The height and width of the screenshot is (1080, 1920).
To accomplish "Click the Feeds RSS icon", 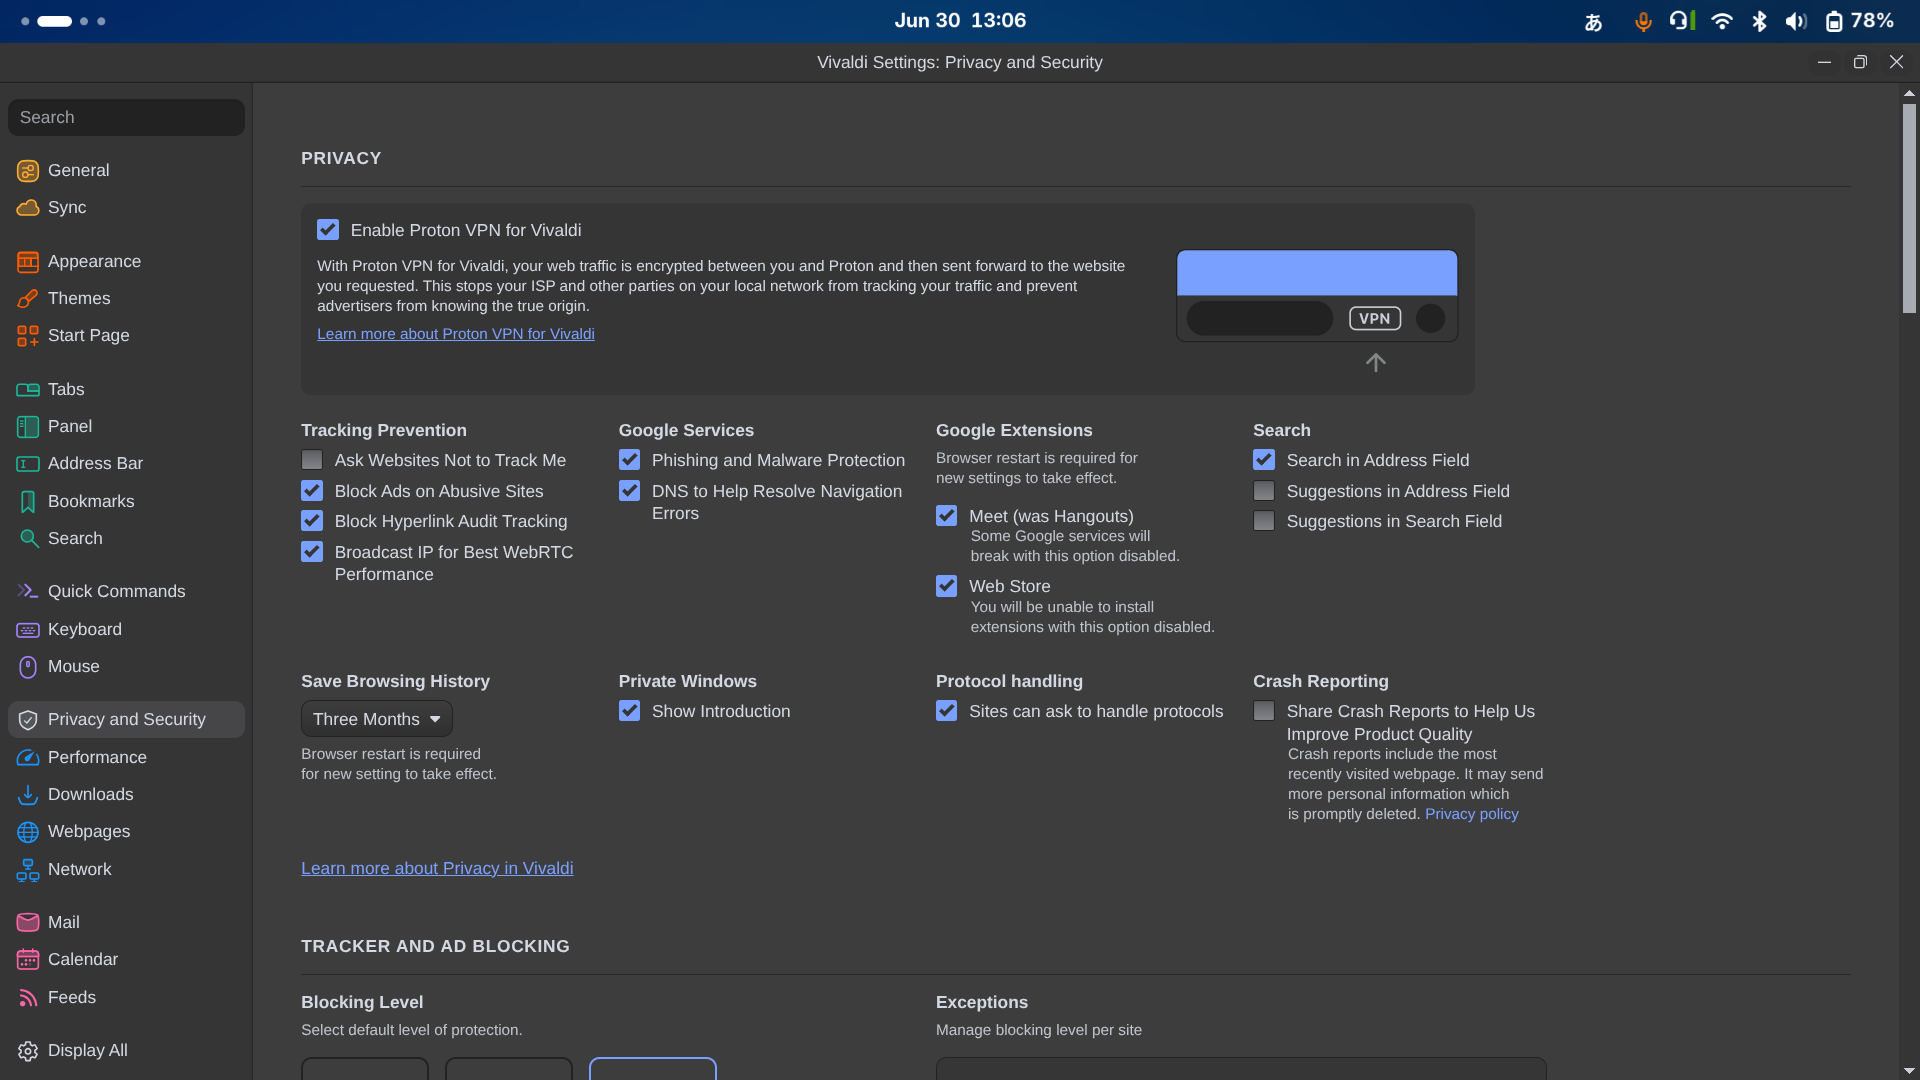I will [x=28, y=998].
